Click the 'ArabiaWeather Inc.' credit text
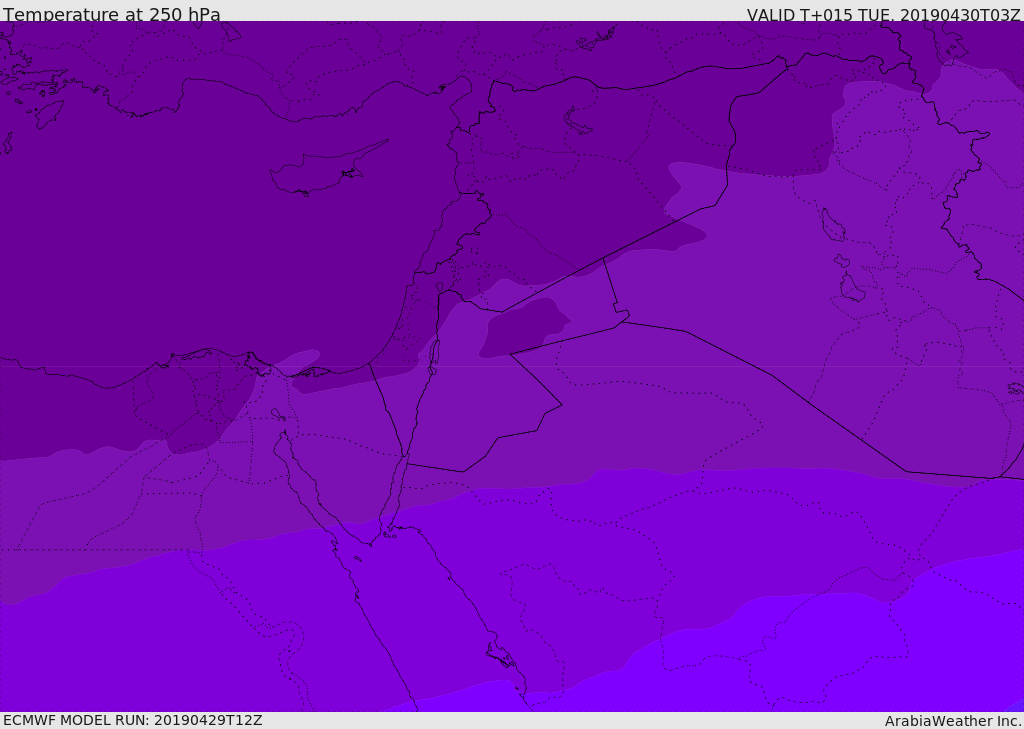1024x729 pixels. 953,721
